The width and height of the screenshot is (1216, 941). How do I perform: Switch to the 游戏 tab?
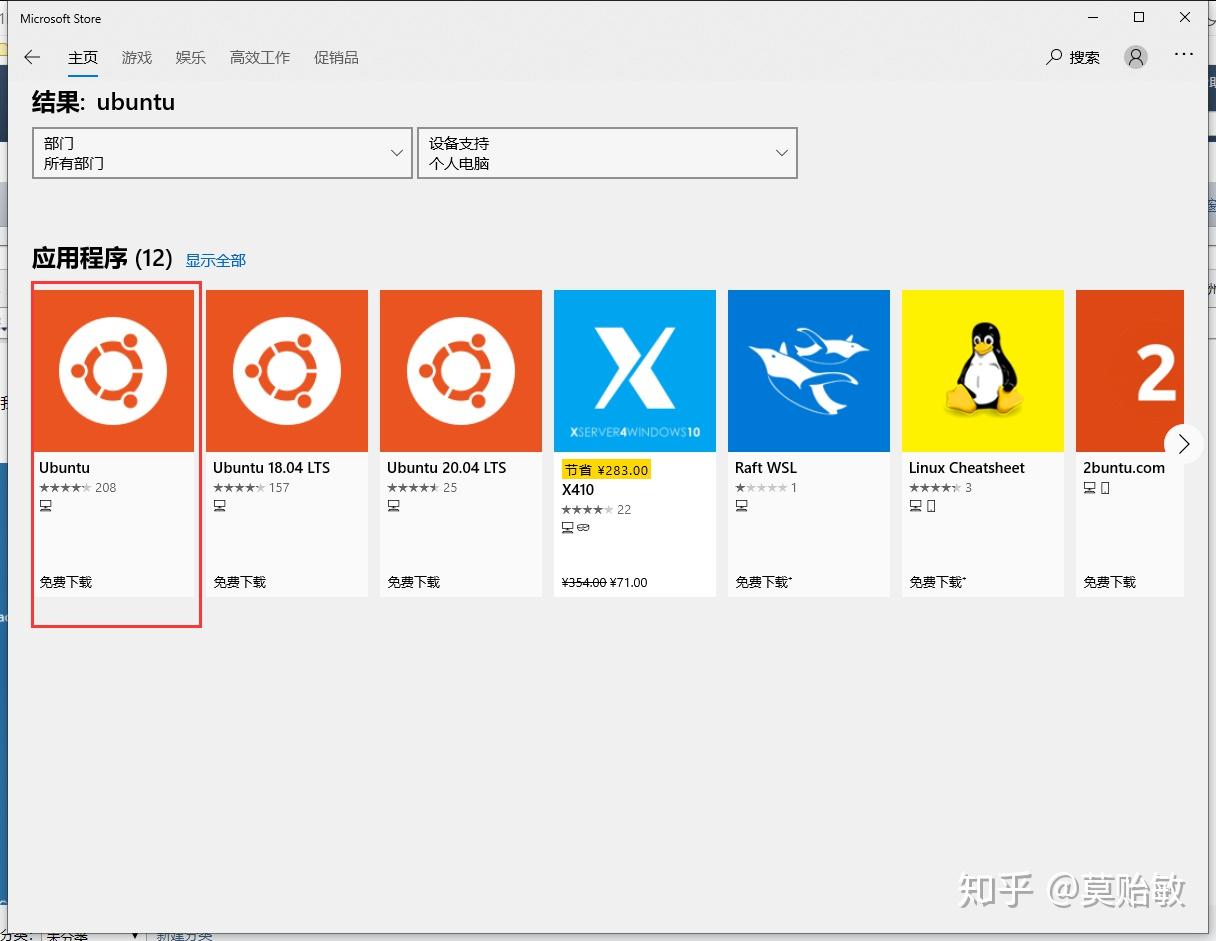tap(137, 58)
